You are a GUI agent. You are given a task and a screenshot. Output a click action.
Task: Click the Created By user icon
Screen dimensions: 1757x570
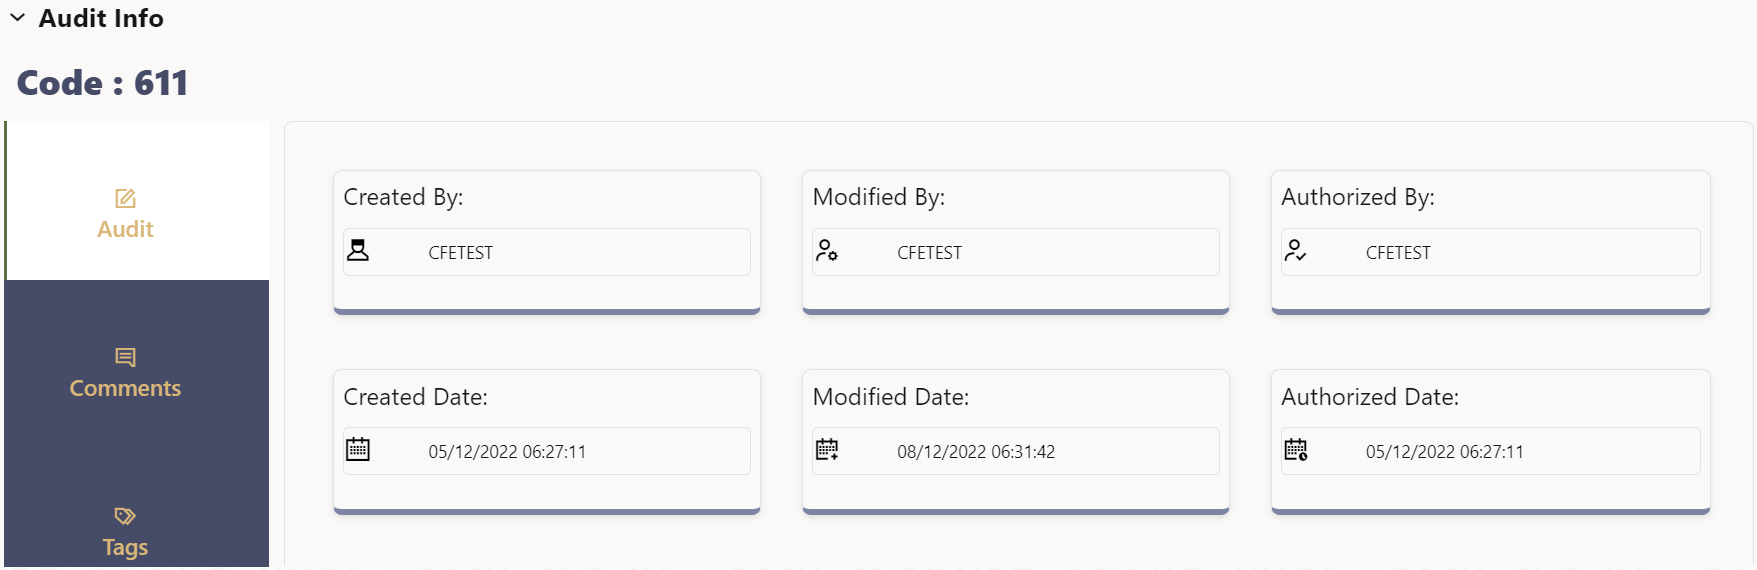(358, 251)
